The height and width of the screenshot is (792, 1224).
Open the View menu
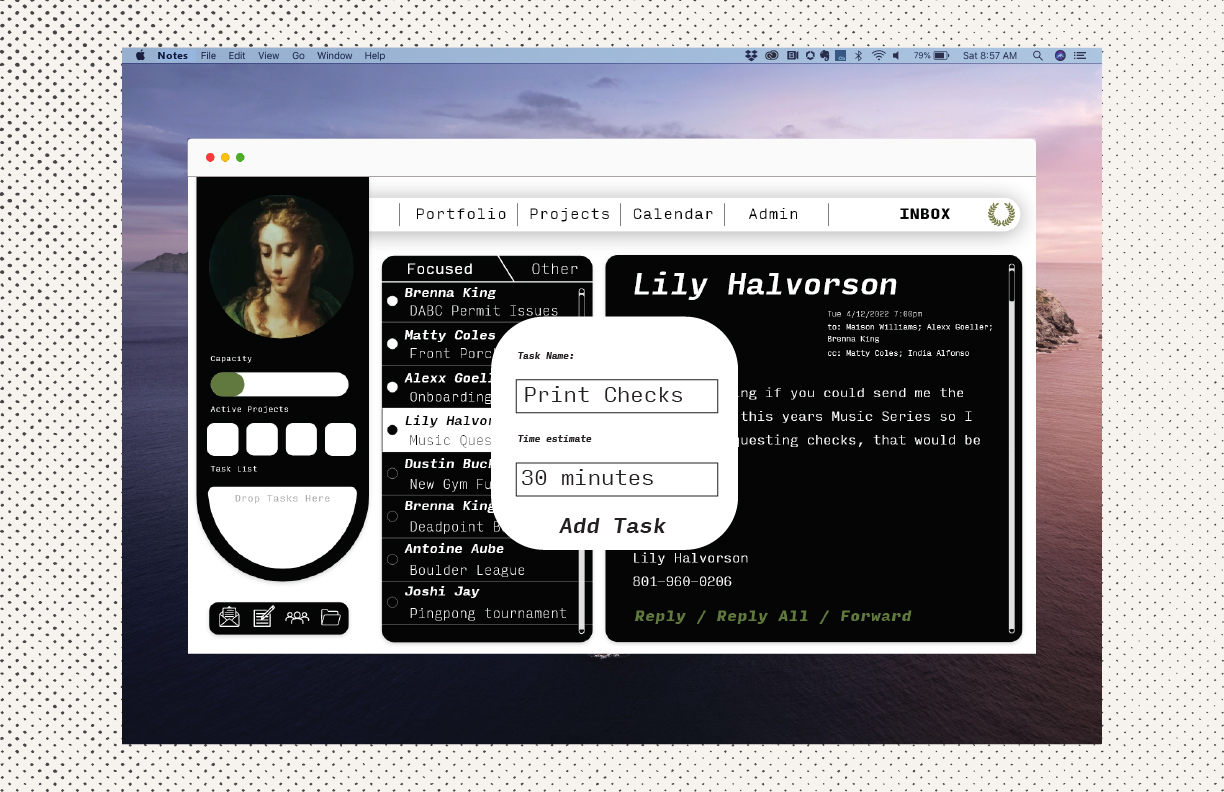(269, 56)
